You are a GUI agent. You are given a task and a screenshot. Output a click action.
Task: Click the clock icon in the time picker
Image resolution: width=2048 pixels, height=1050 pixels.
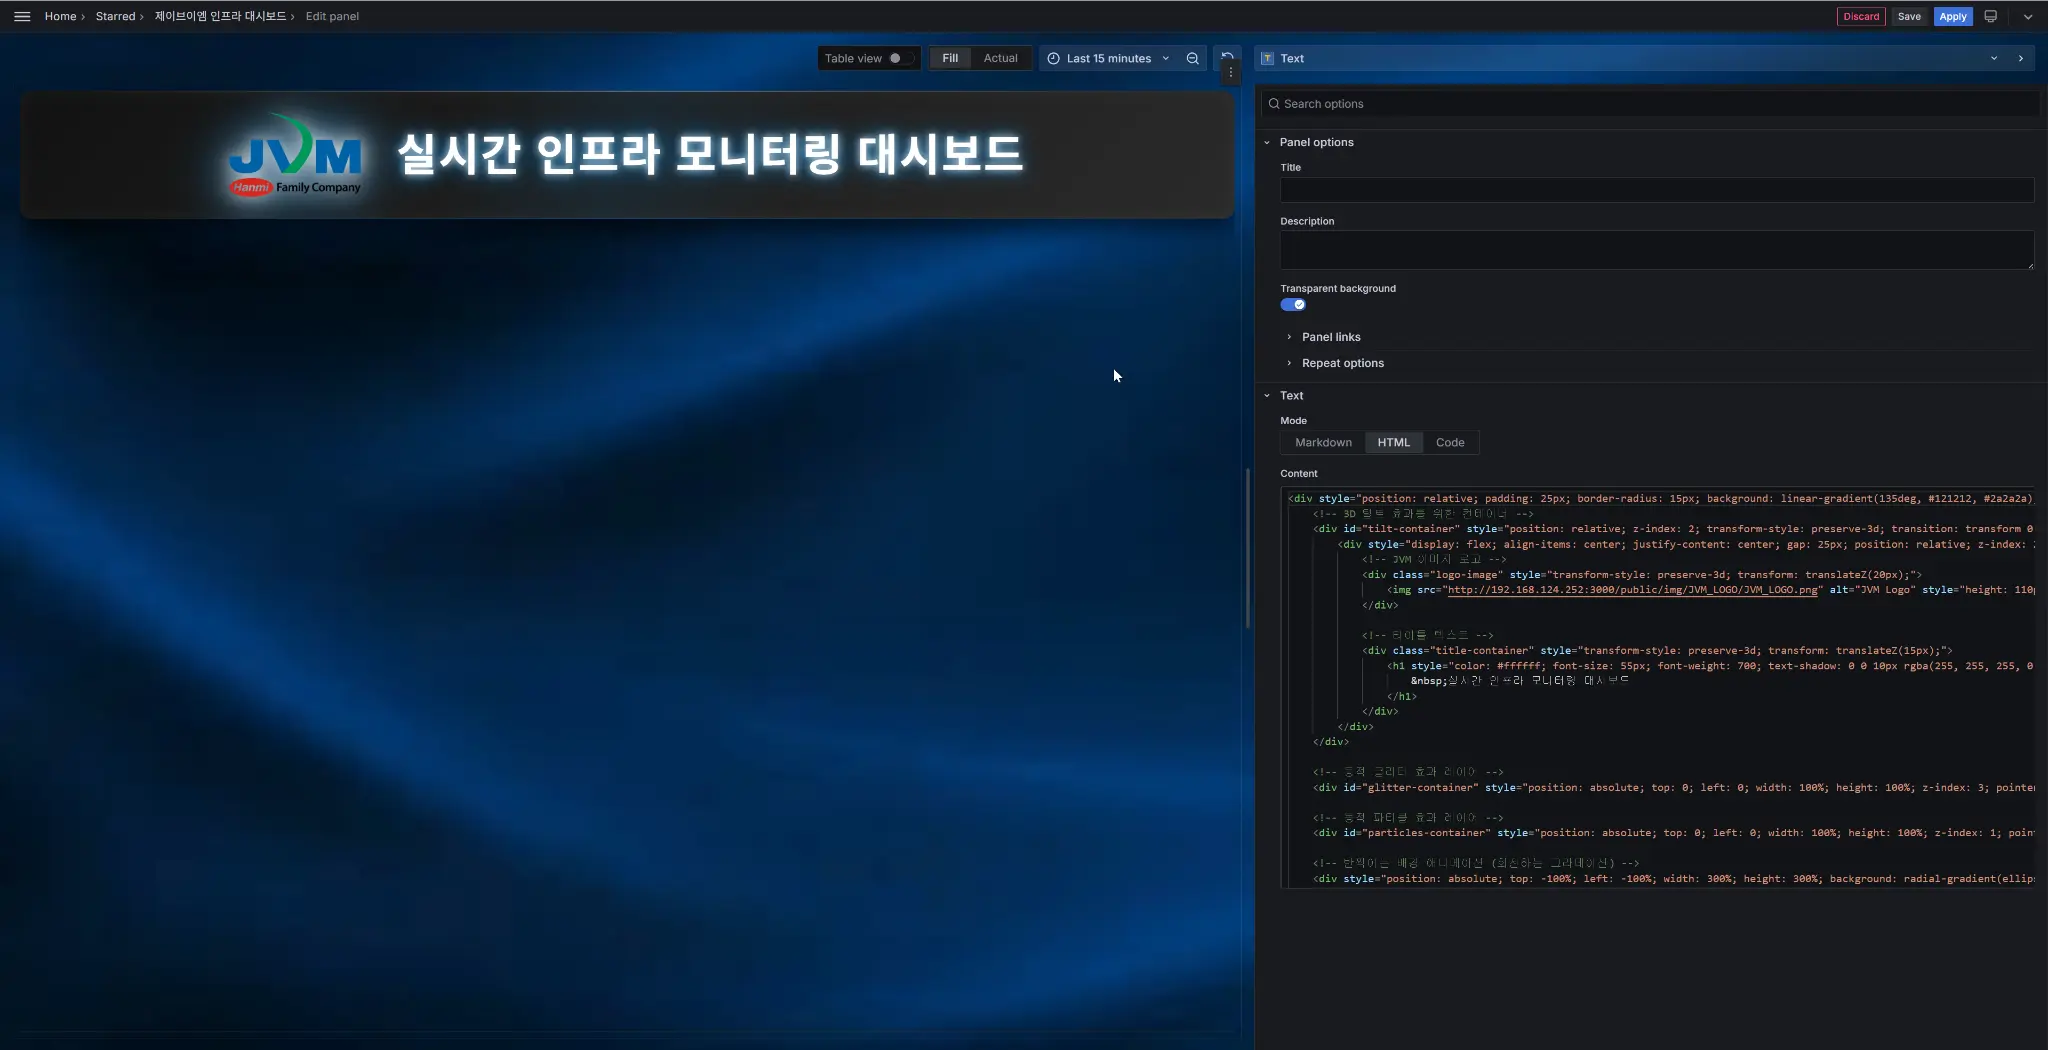click(1052, 58)
